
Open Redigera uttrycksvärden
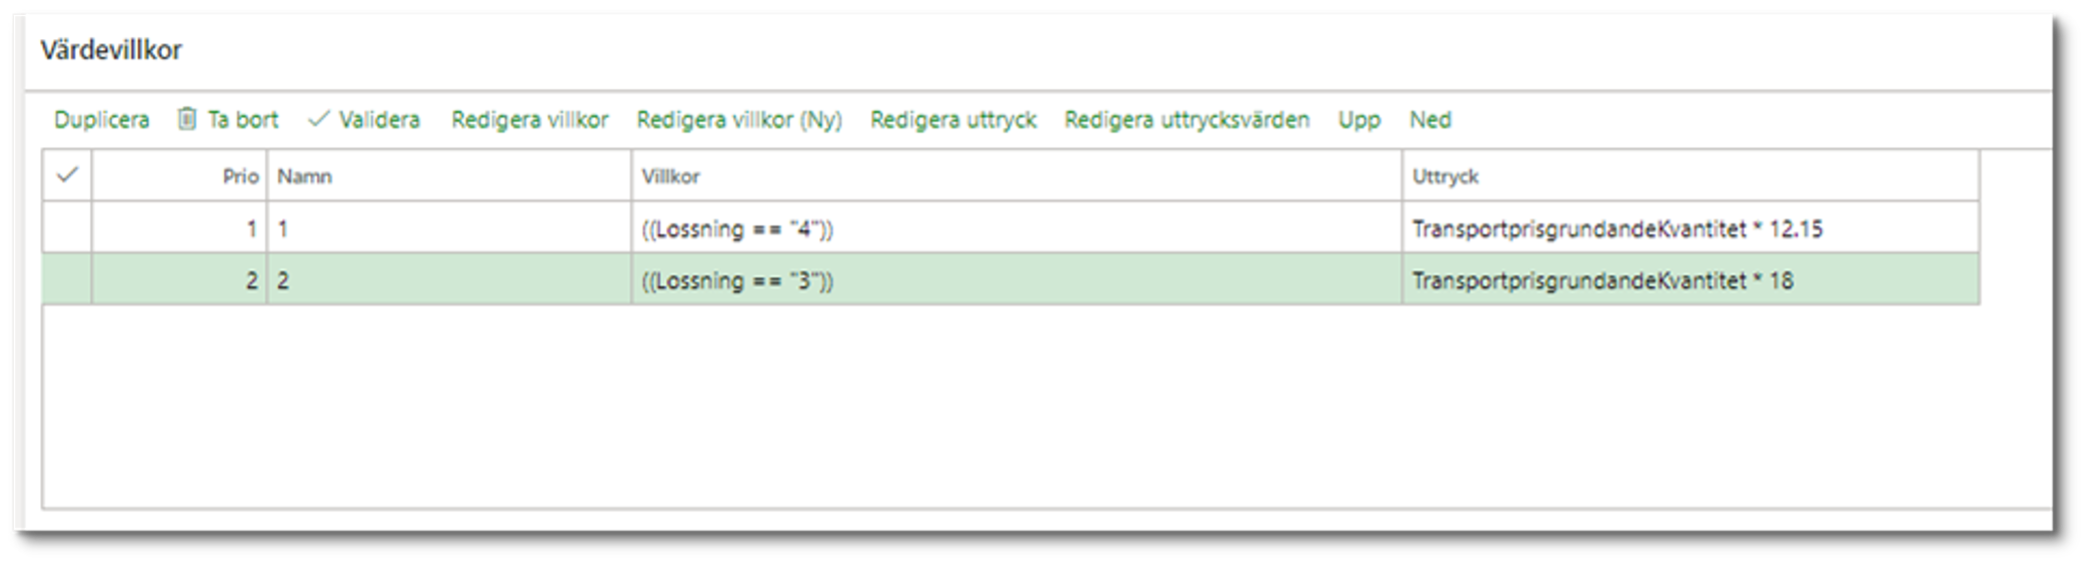pyautogui.click(x=1187, y=120)
